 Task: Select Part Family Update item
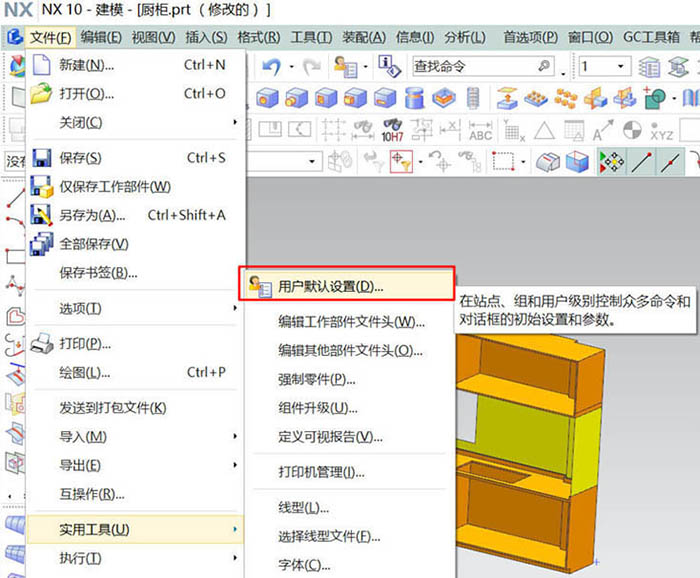(x=350, y=408)
